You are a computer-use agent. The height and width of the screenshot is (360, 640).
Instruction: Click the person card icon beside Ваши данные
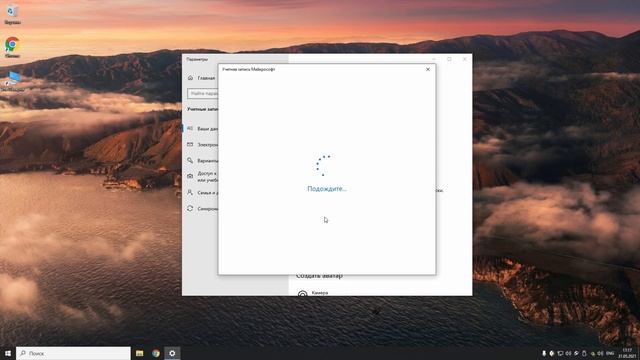click(x=190, y=128)
